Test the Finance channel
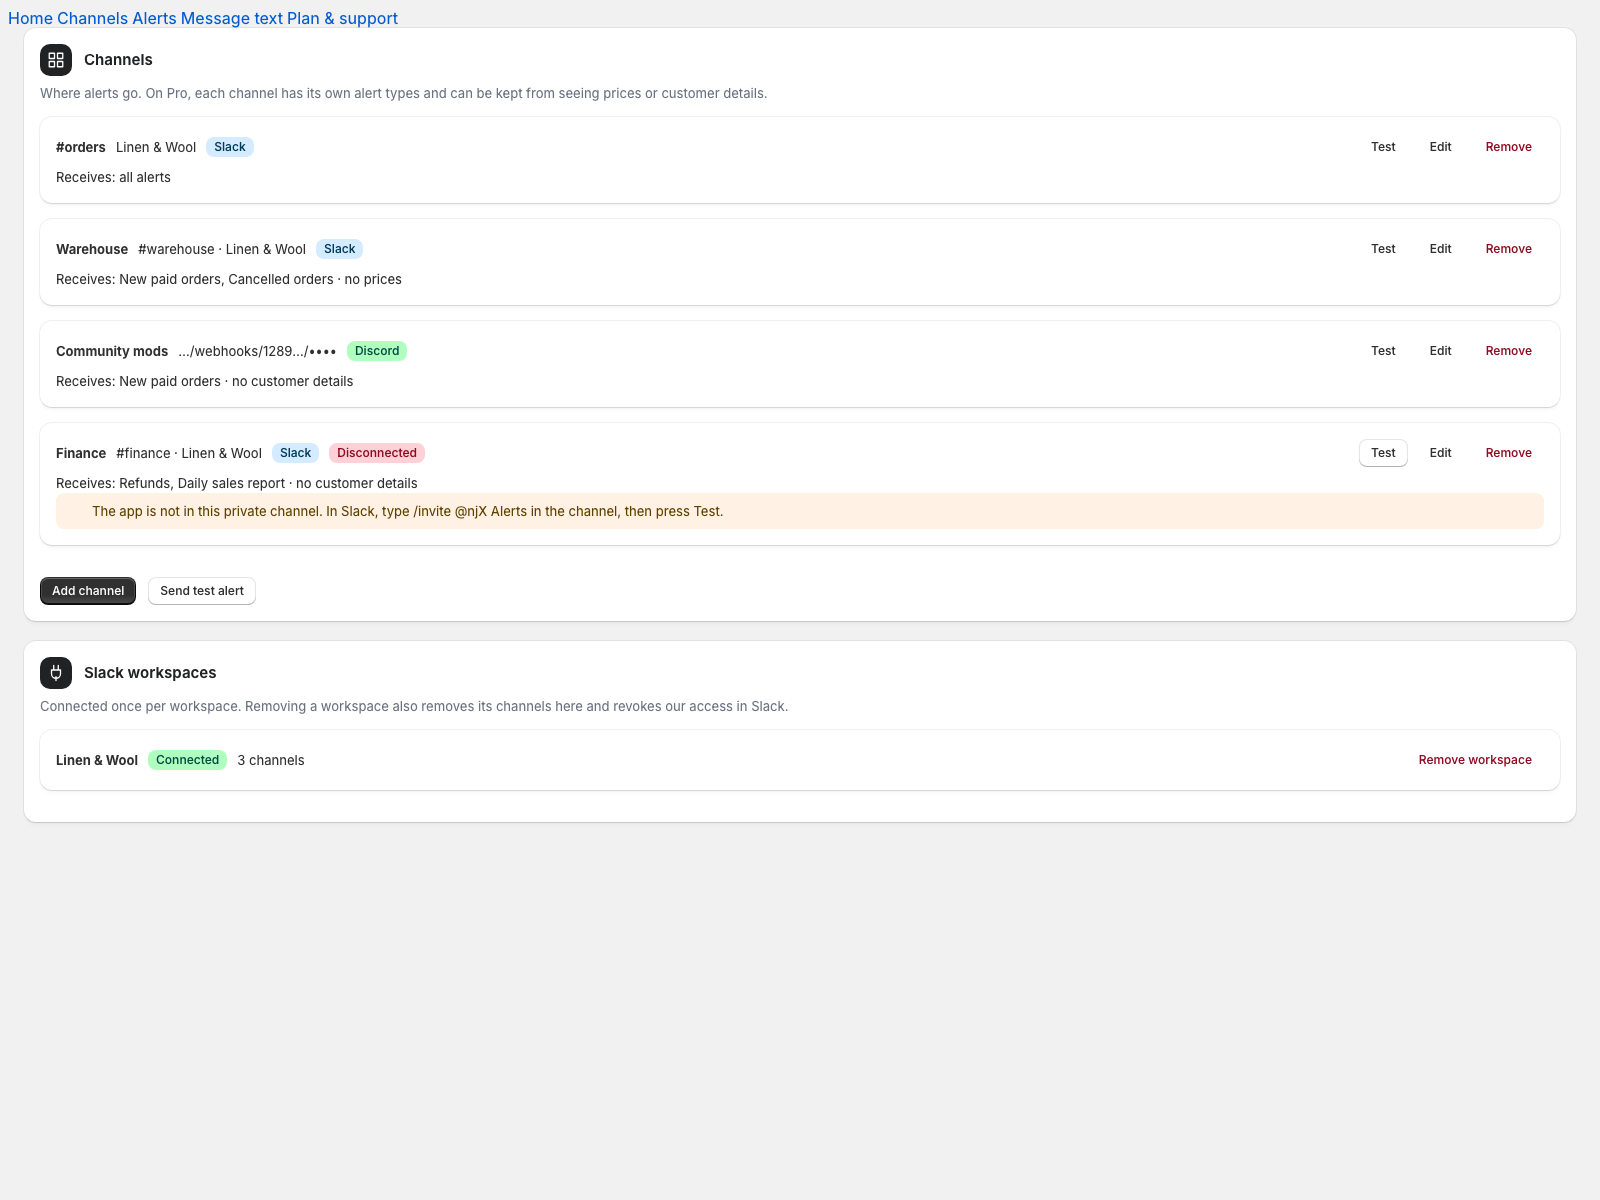 [x=1383, y=453]
